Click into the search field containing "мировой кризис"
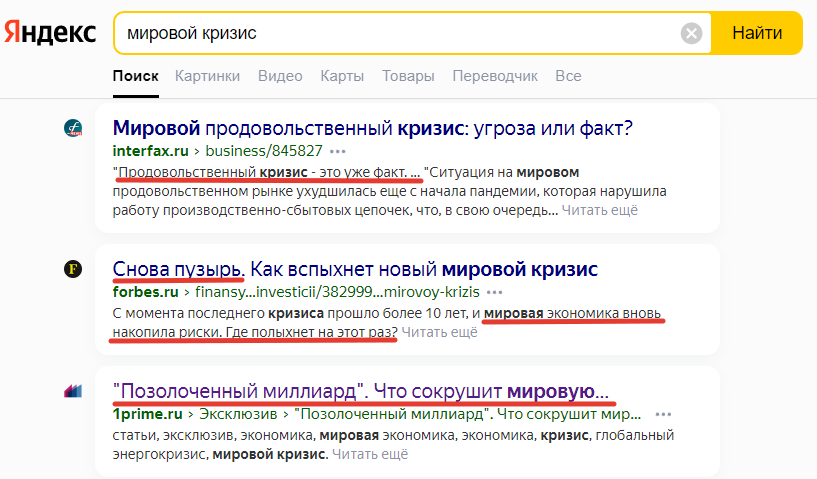Image resolution: width=817 pixels, height=479 pixels. click(400, 33)
